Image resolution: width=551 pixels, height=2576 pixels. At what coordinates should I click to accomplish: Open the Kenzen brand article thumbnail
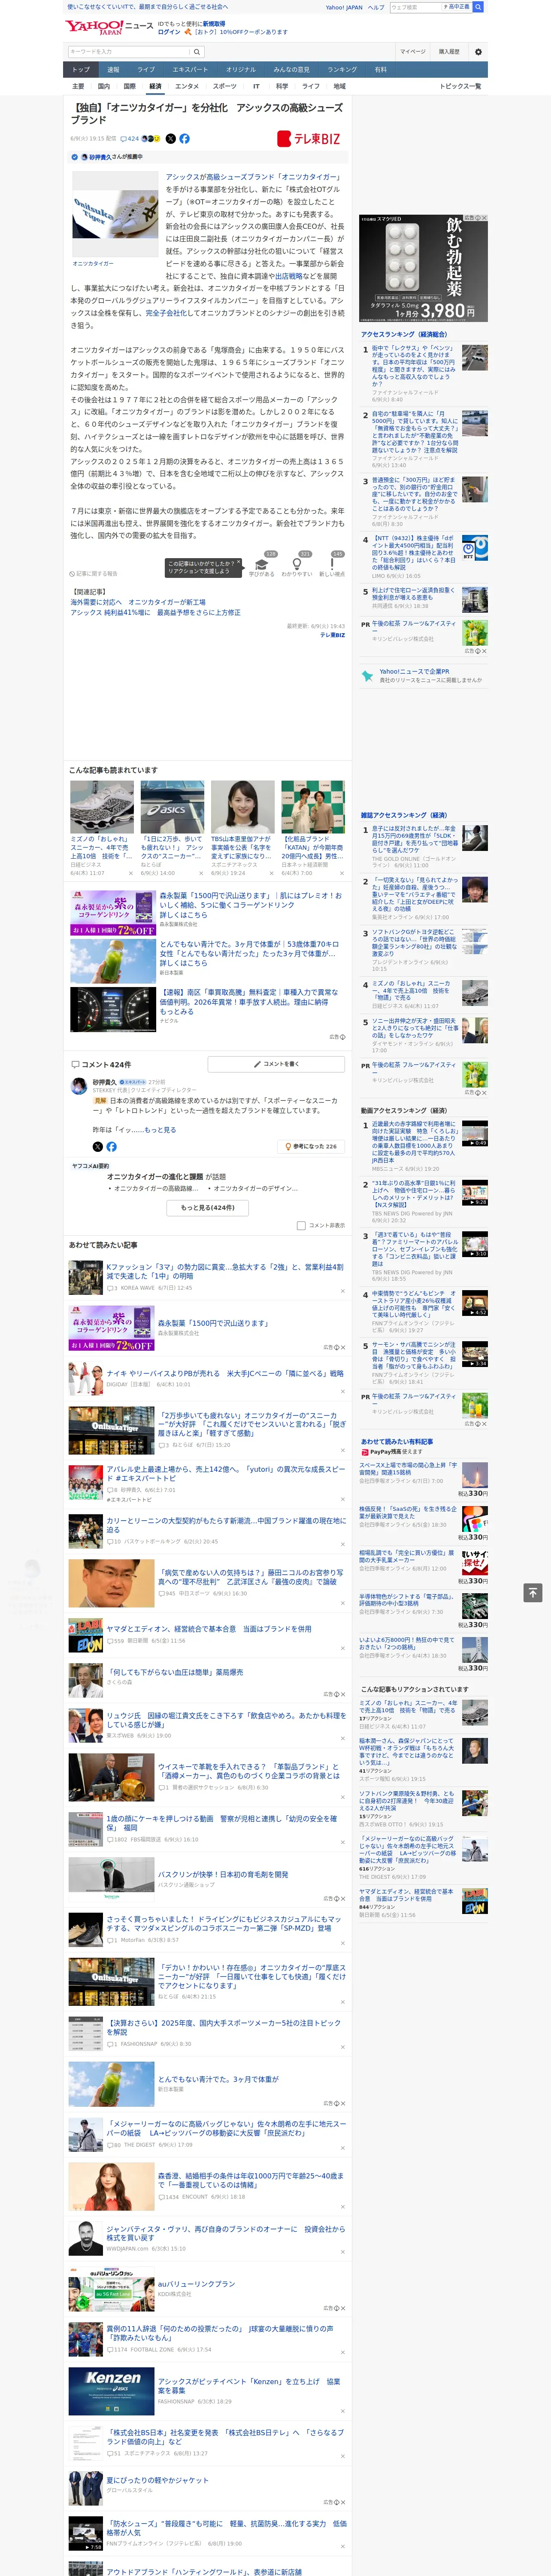click(x=111, y=2392)
